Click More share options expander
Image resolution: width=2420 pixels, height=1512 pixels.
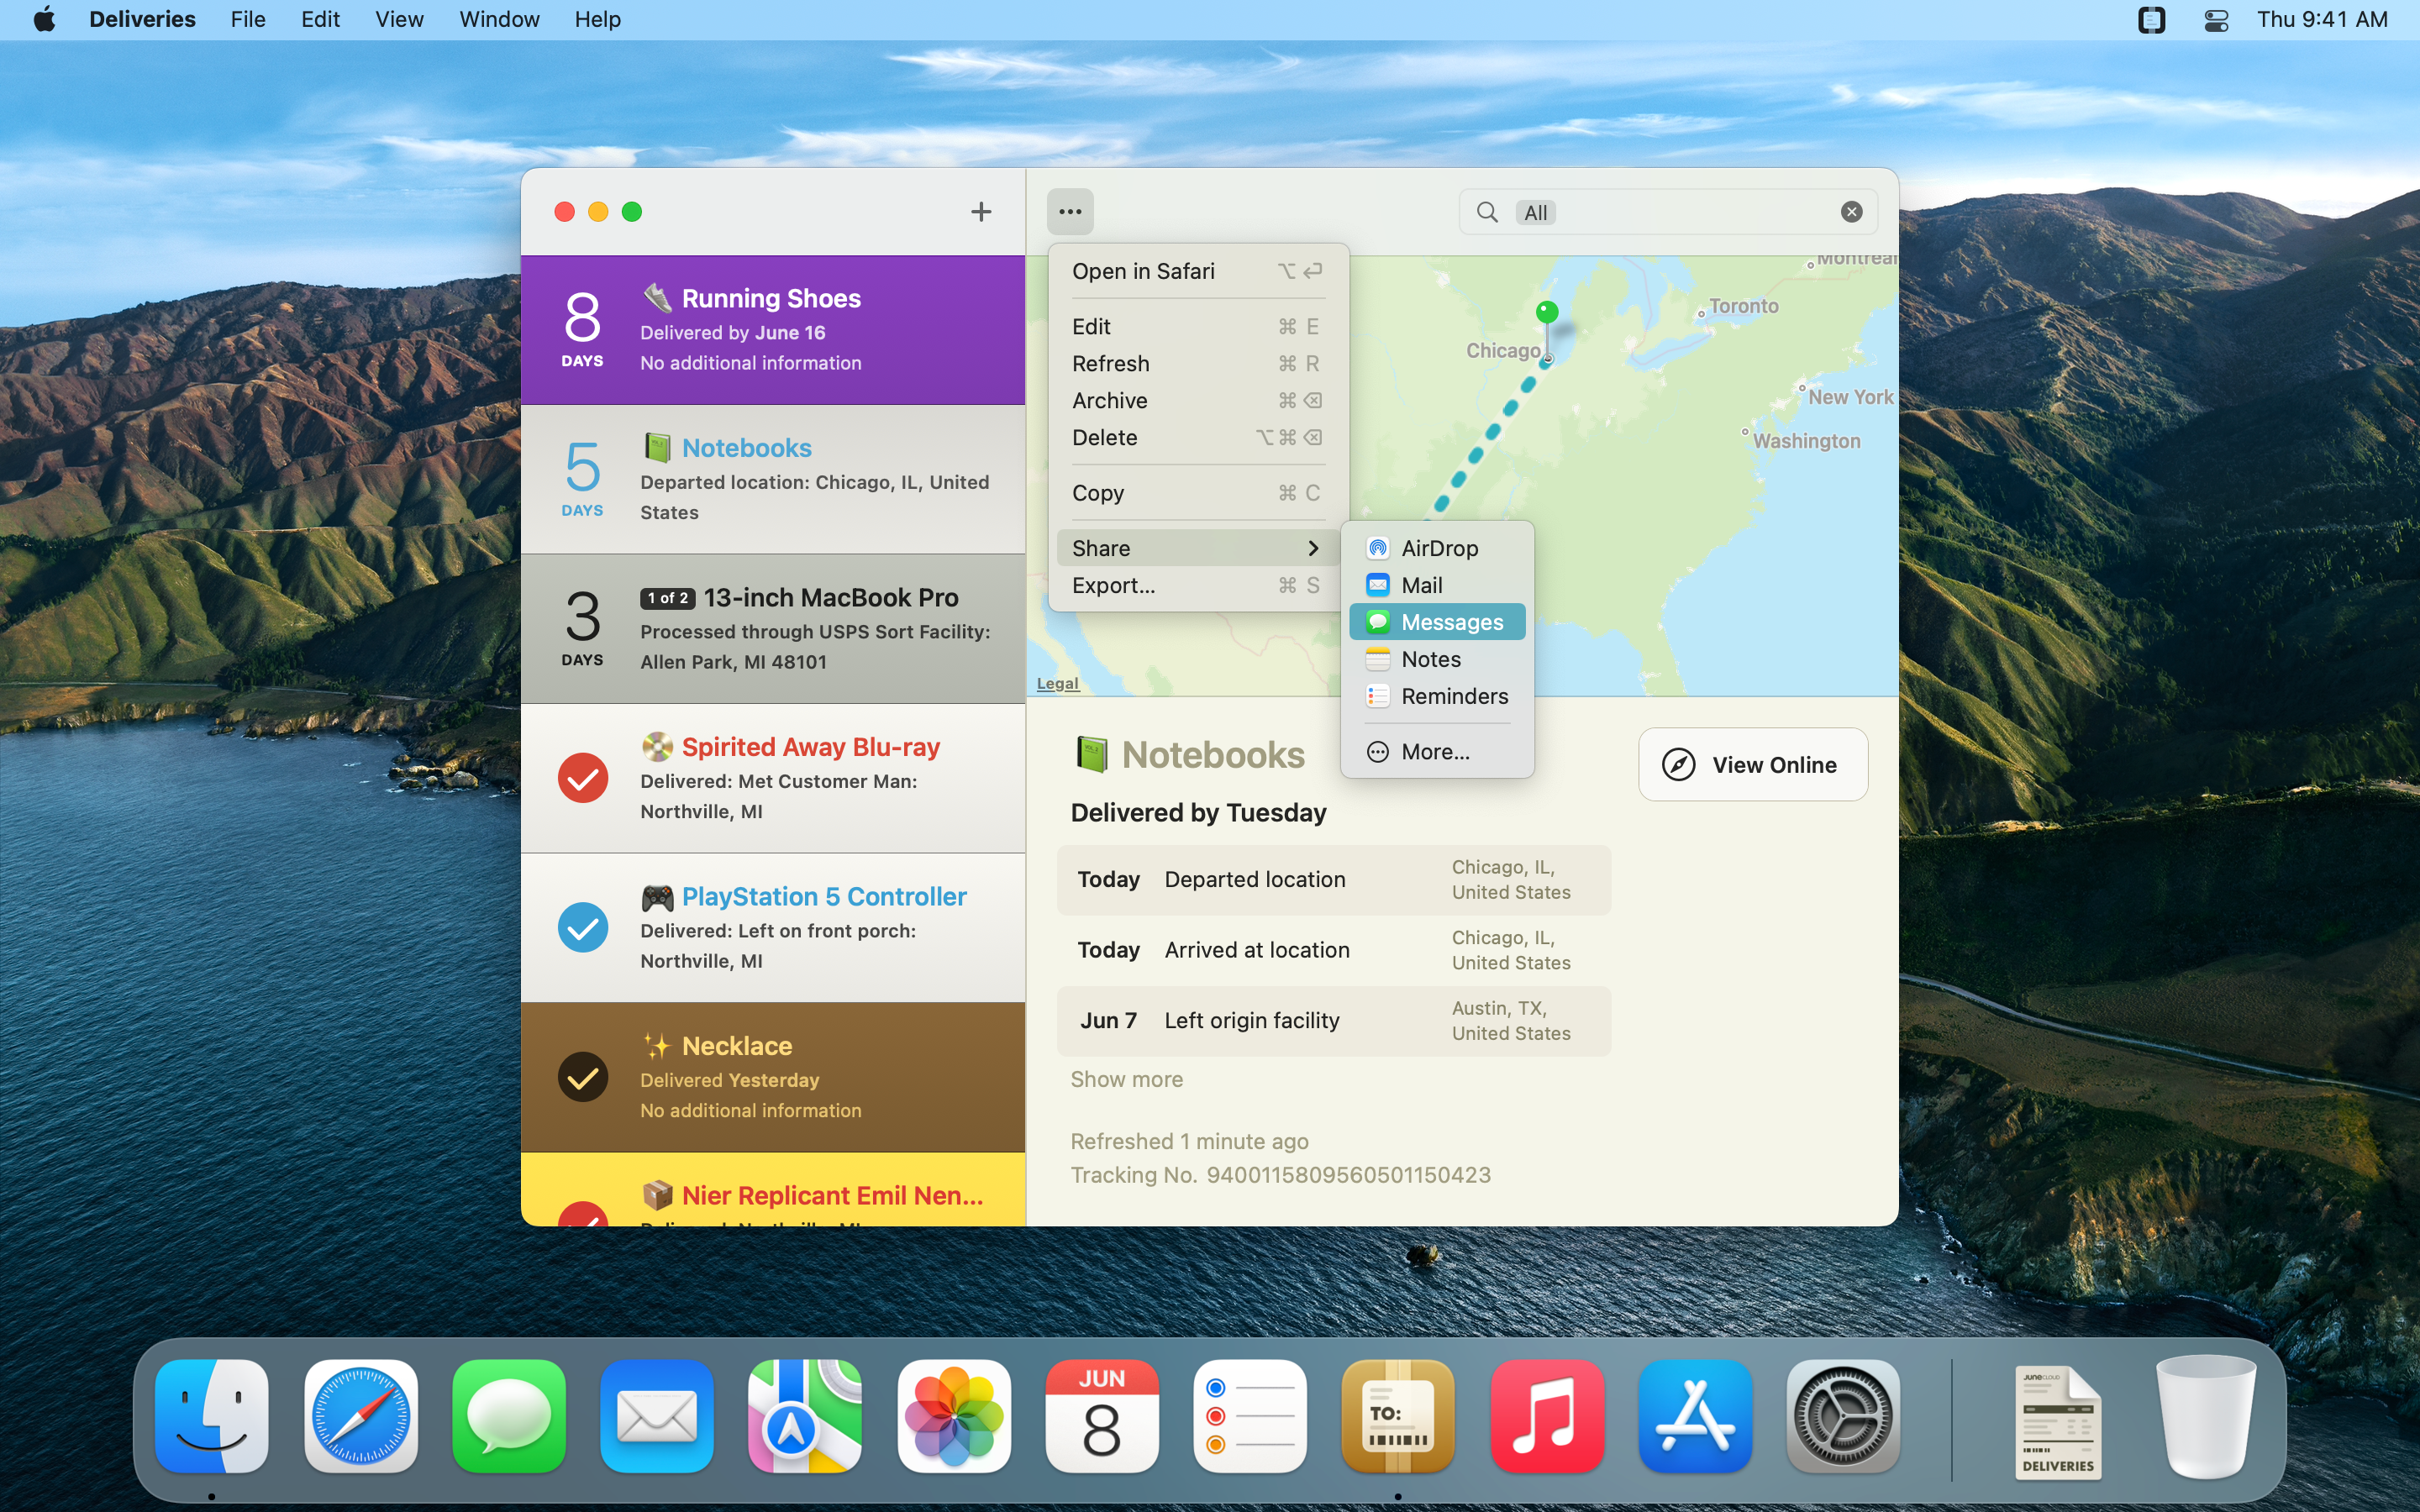coord(1434,751)
